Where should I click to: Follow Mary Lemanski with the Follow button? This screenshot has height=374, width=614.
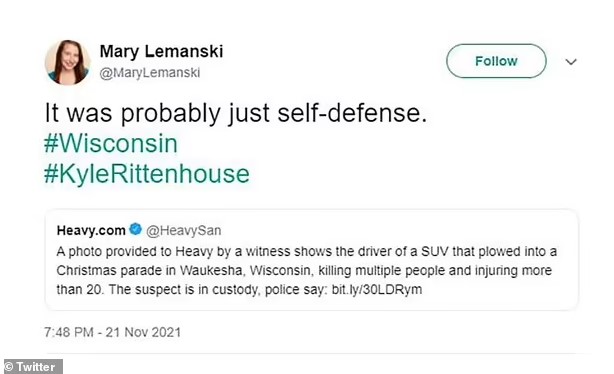(x=496, y=61)
